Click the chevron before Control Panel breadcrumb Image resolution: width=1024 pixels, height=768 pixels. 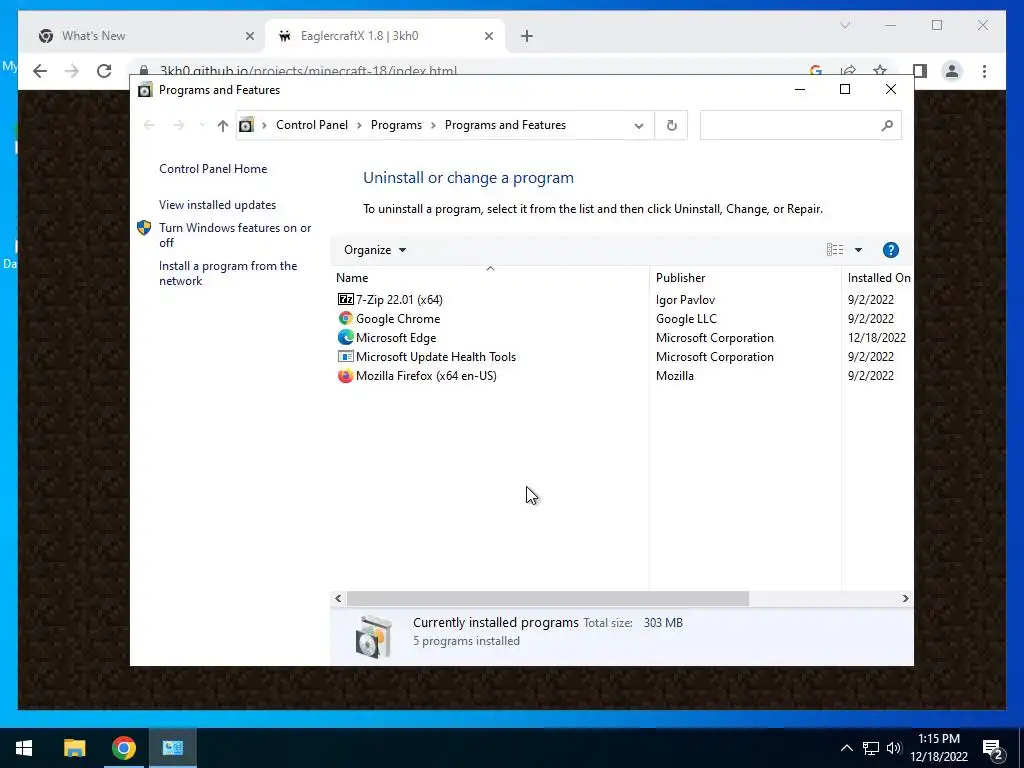264,125
